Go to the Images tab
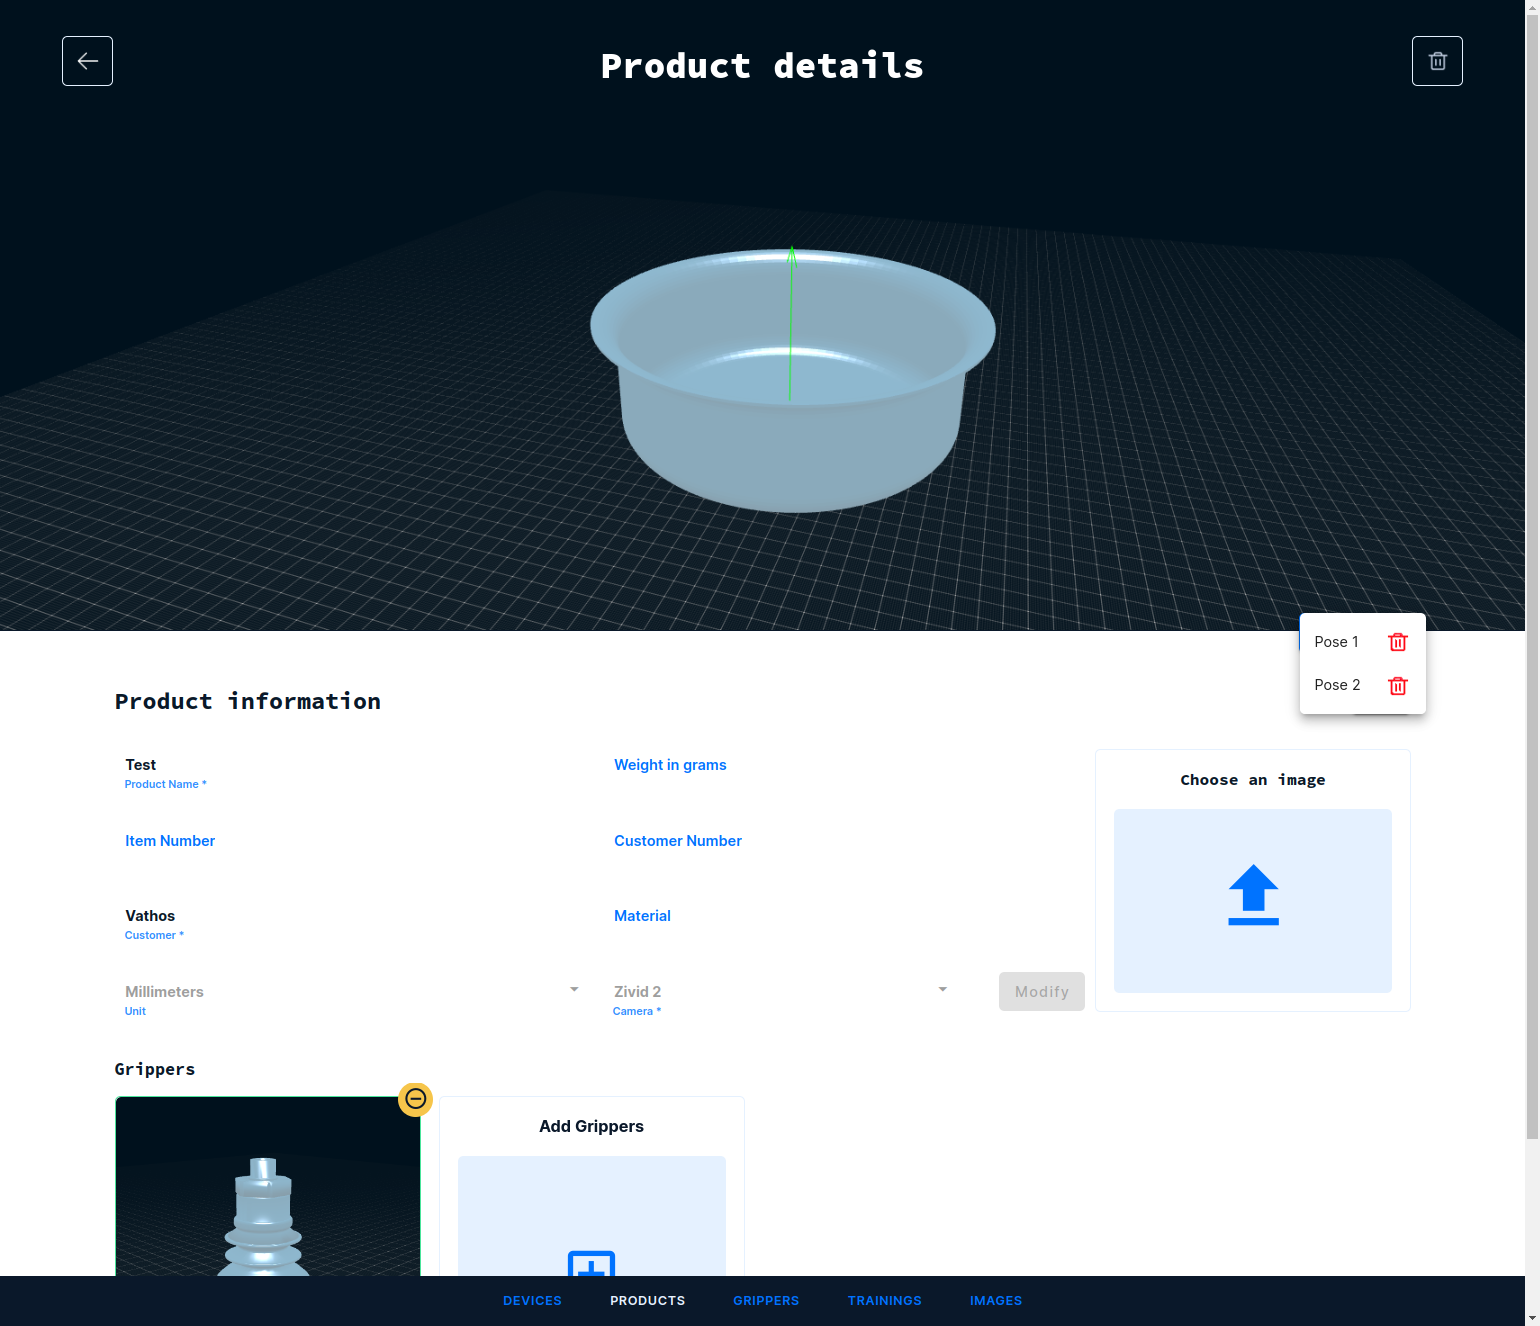Image resolution: width=1540 pixels, height=1326 pixels. click(996, 1301)
